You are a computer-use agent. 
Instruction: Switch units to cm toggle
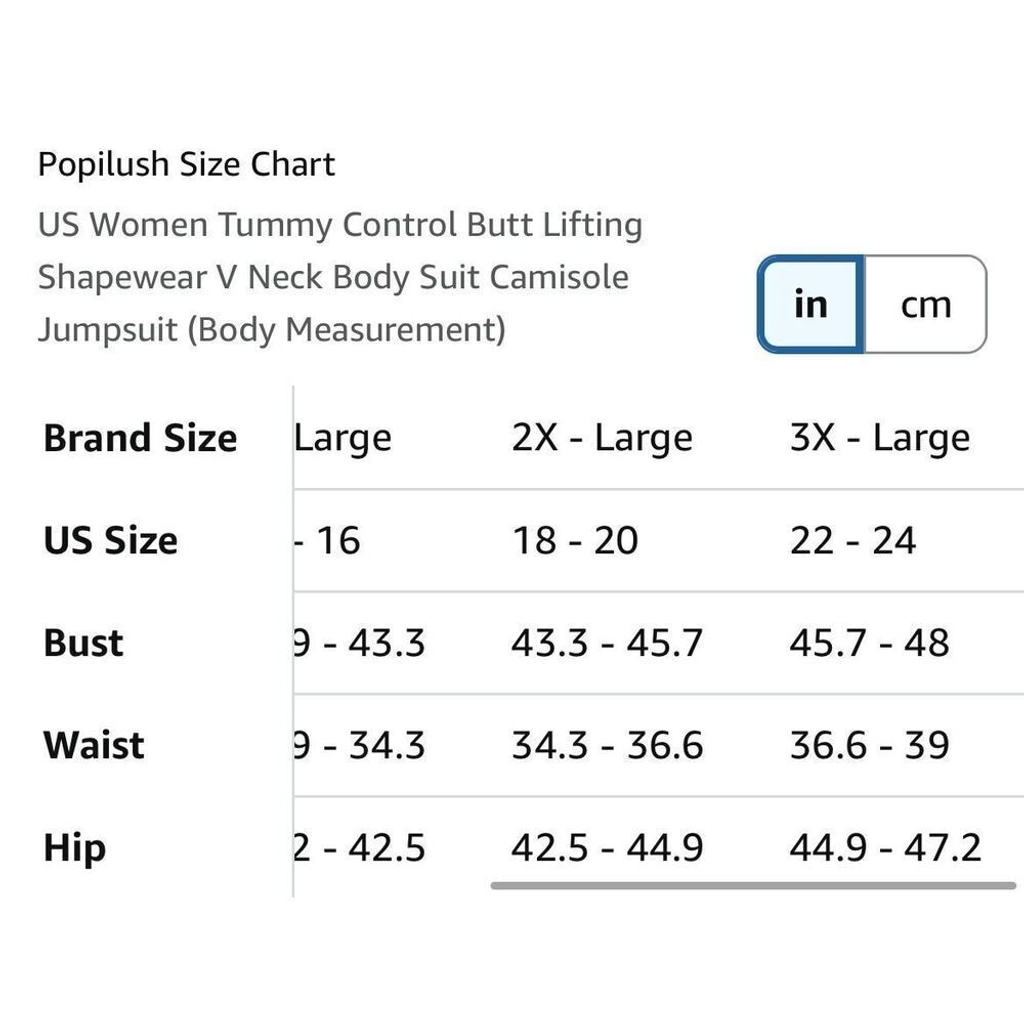[925, 304]
